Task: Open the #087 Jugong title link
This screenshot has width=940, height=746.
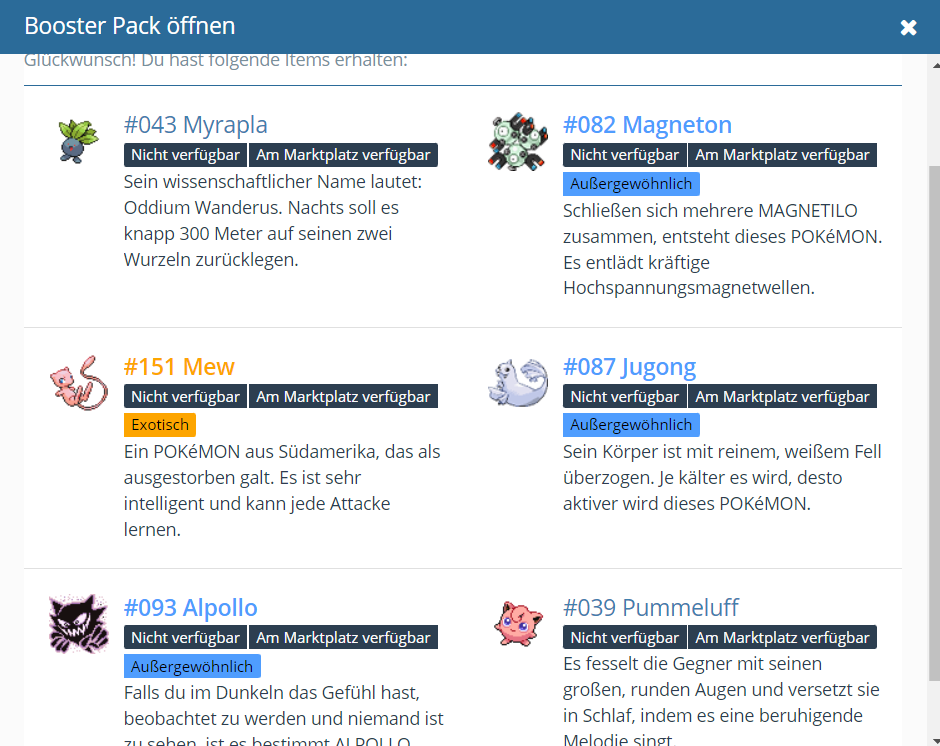Action: [x=629, y=367]
